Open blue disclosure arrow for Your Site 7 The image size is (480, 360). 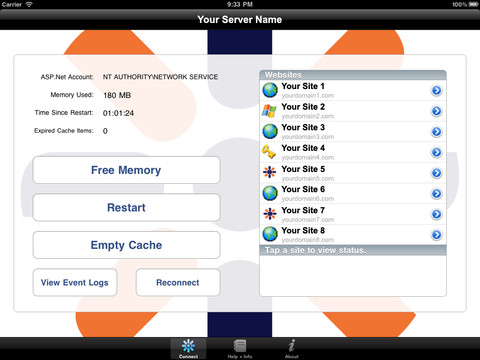[436, 214]
